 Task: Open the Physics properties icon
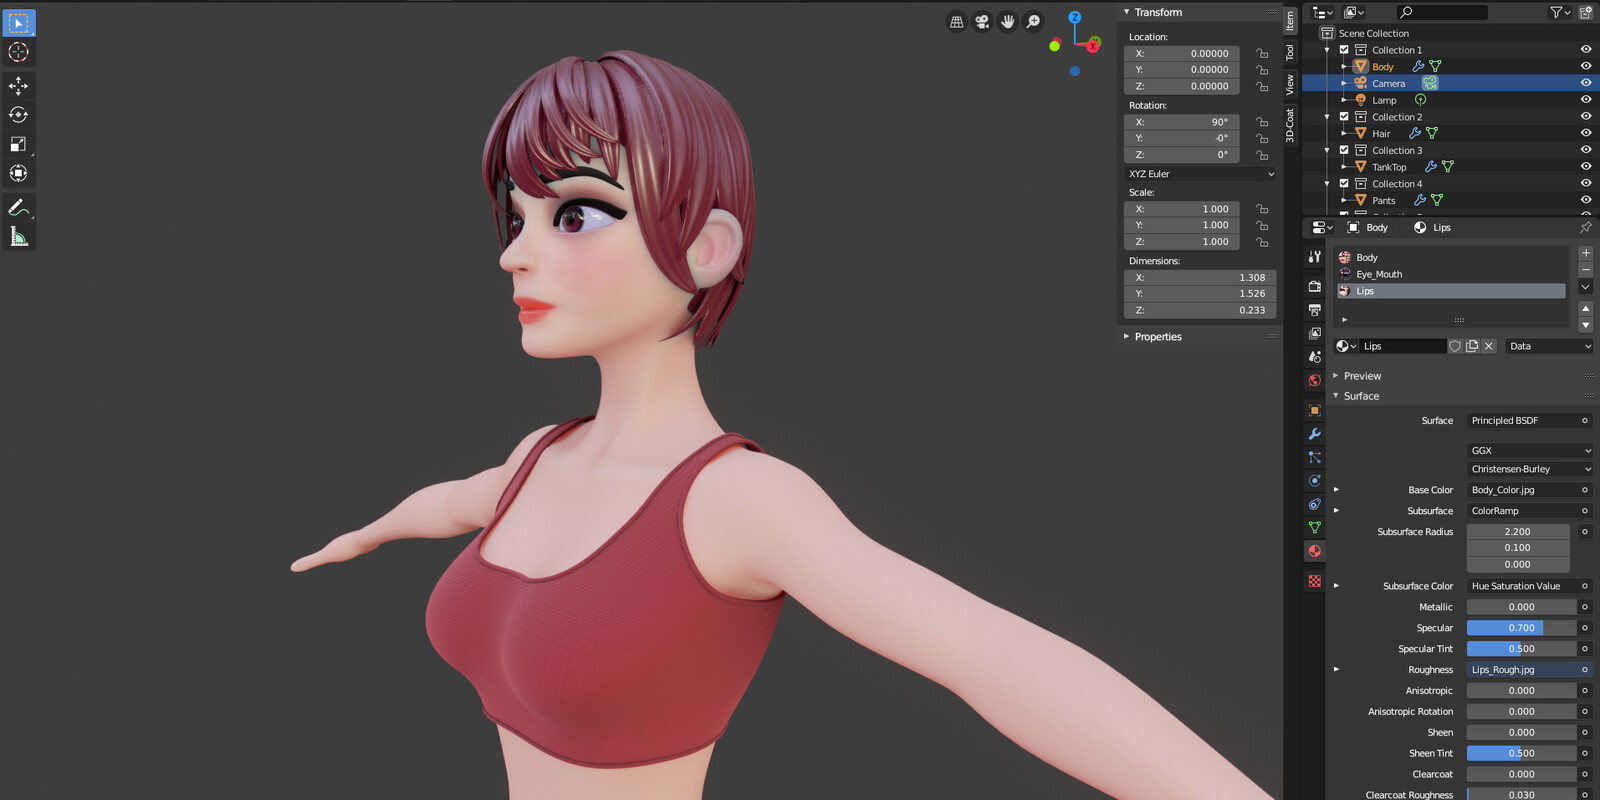coord(1315,481)
